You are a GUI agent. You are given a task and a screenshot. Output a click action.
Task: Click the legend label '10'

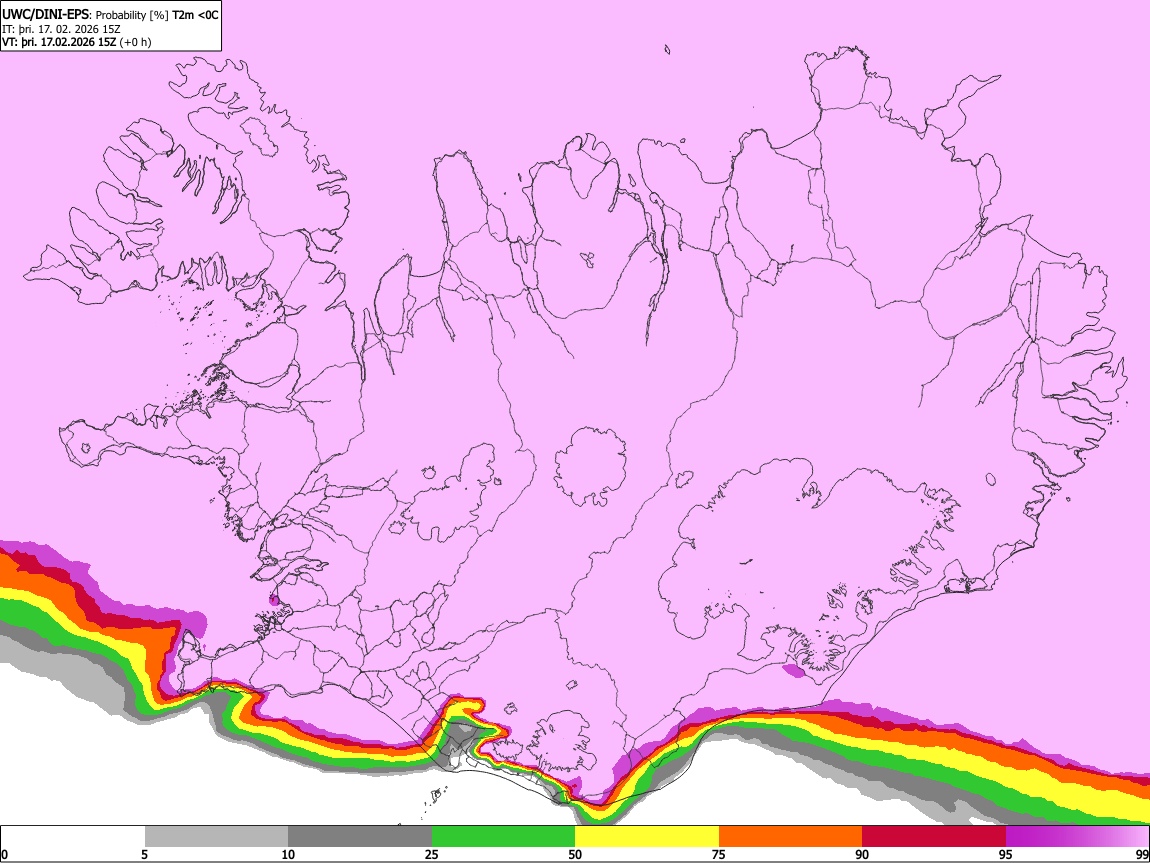288,855
